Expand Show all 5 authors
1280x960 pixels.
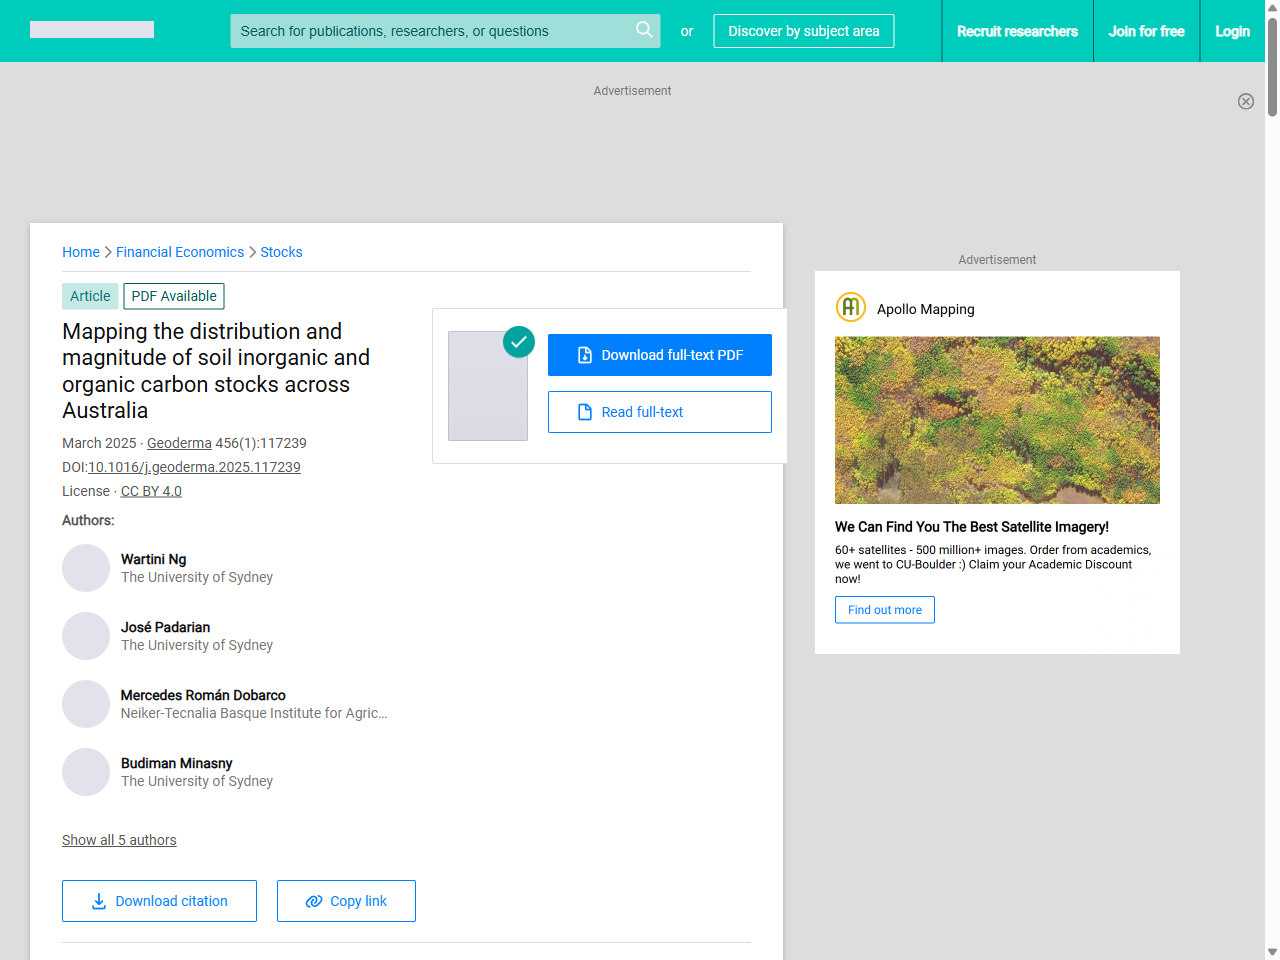coord(119,840)
